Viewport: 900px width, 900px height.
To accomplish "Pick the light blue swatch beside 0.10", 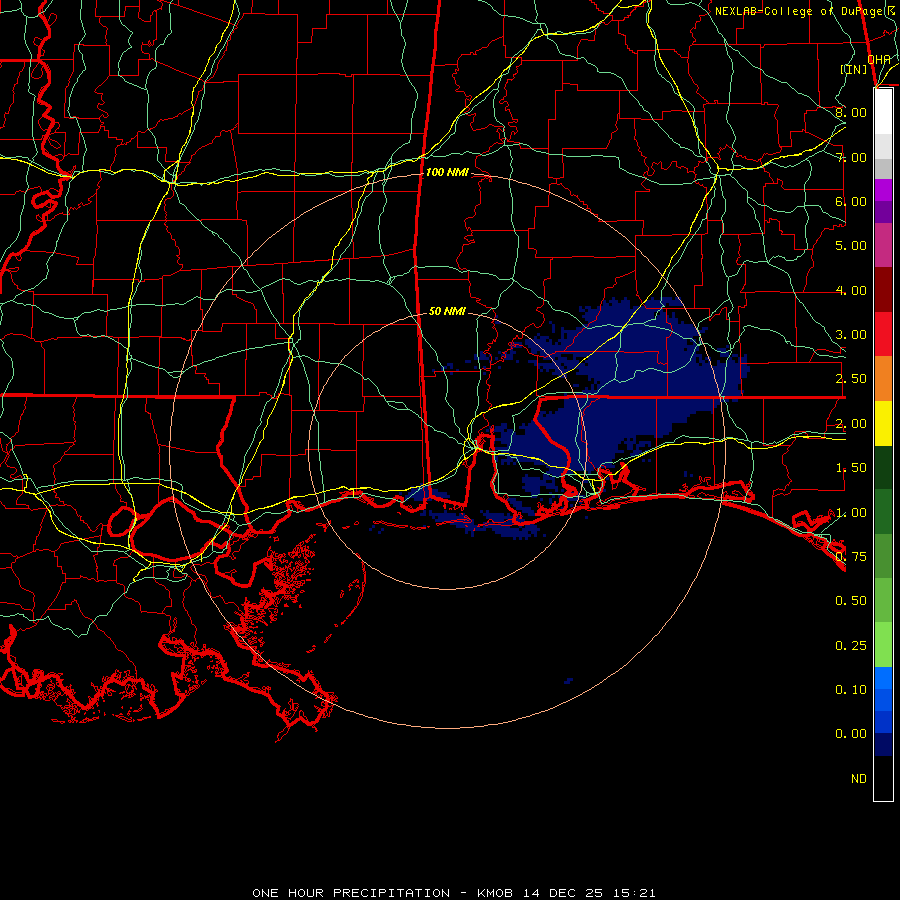I will (x=883, y=678).
